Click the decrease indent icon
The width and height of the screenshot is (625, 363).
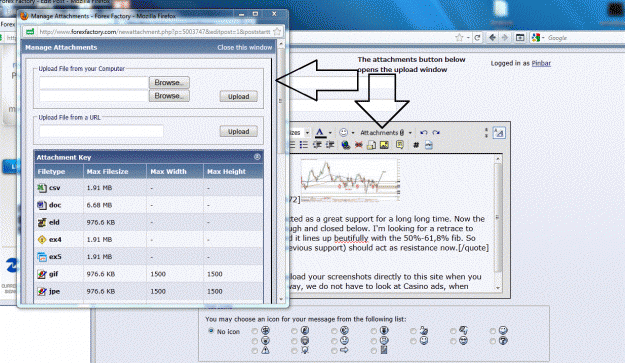[x=317, y=145]
